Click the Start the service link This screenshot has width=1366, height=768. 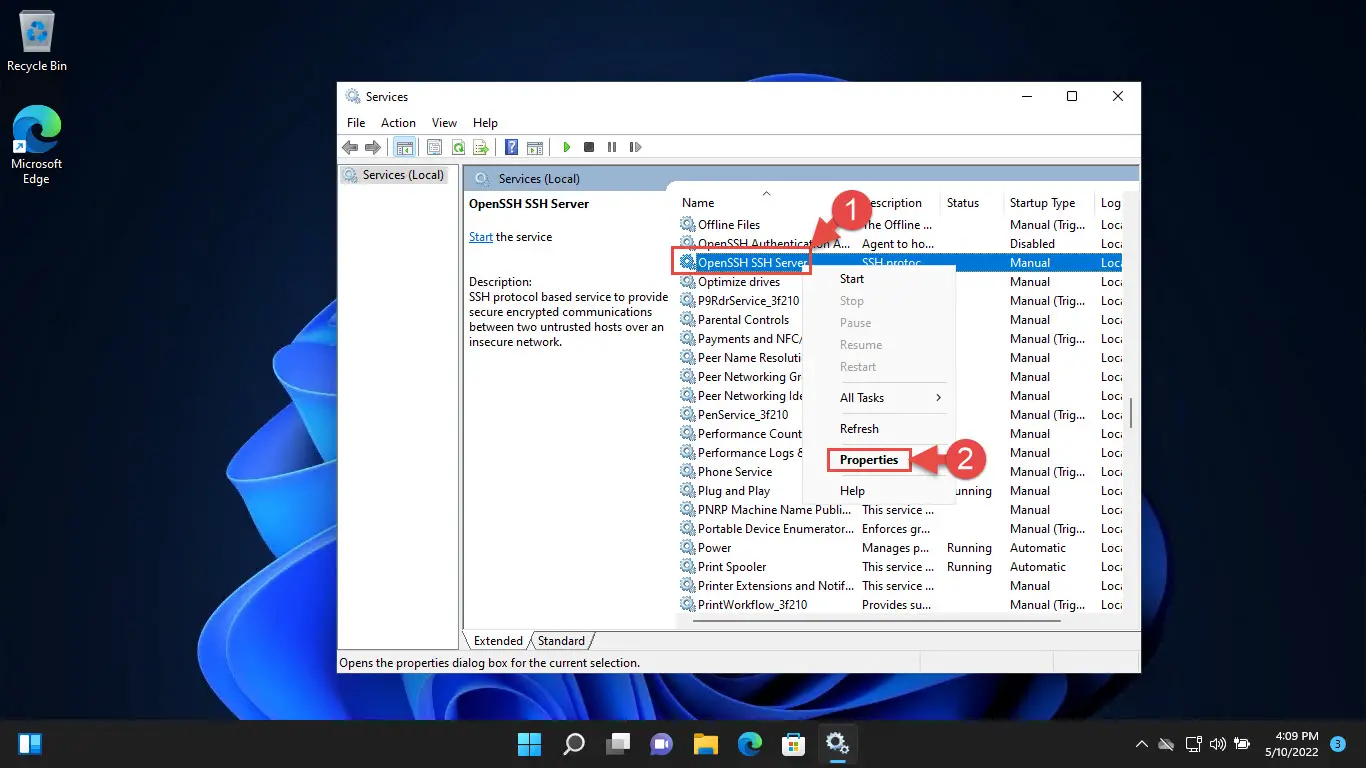(x=481, y=237)
